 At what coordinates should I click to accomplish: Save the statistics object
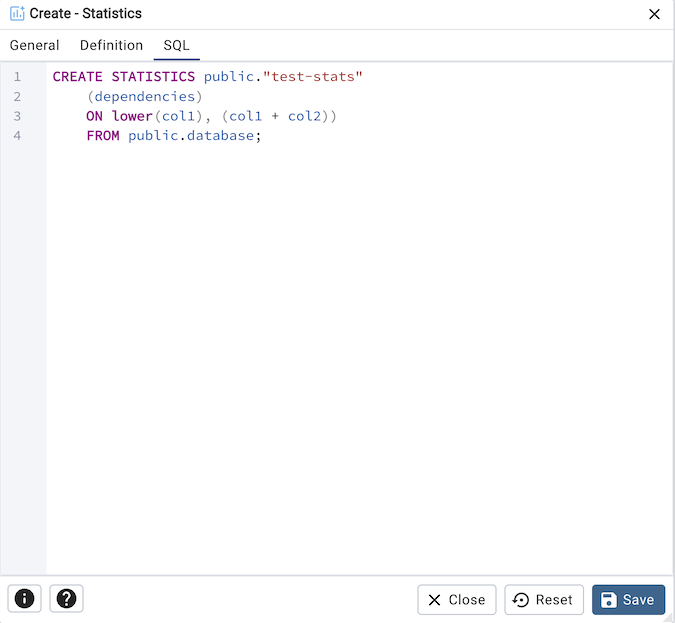click(x=628, y=599)
